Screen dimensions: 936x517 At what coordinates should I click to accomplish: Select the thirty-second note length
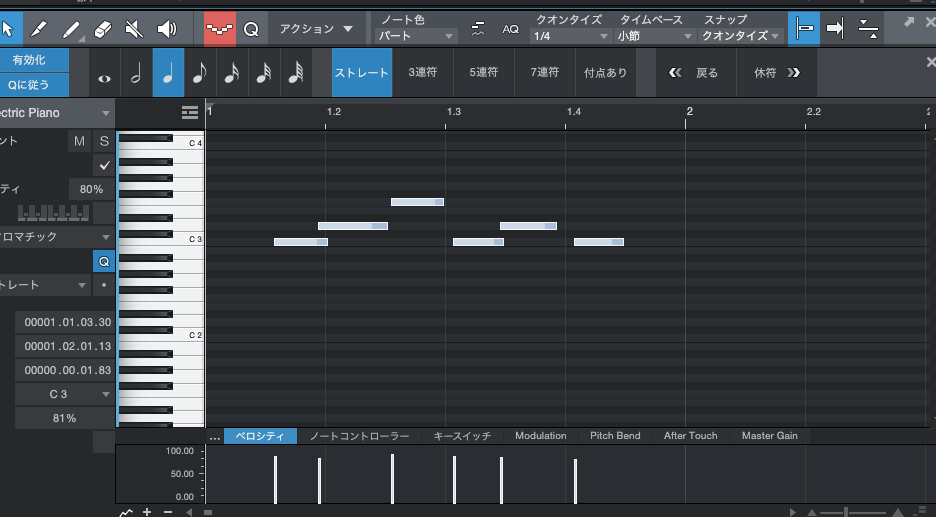tap(264, 73)
